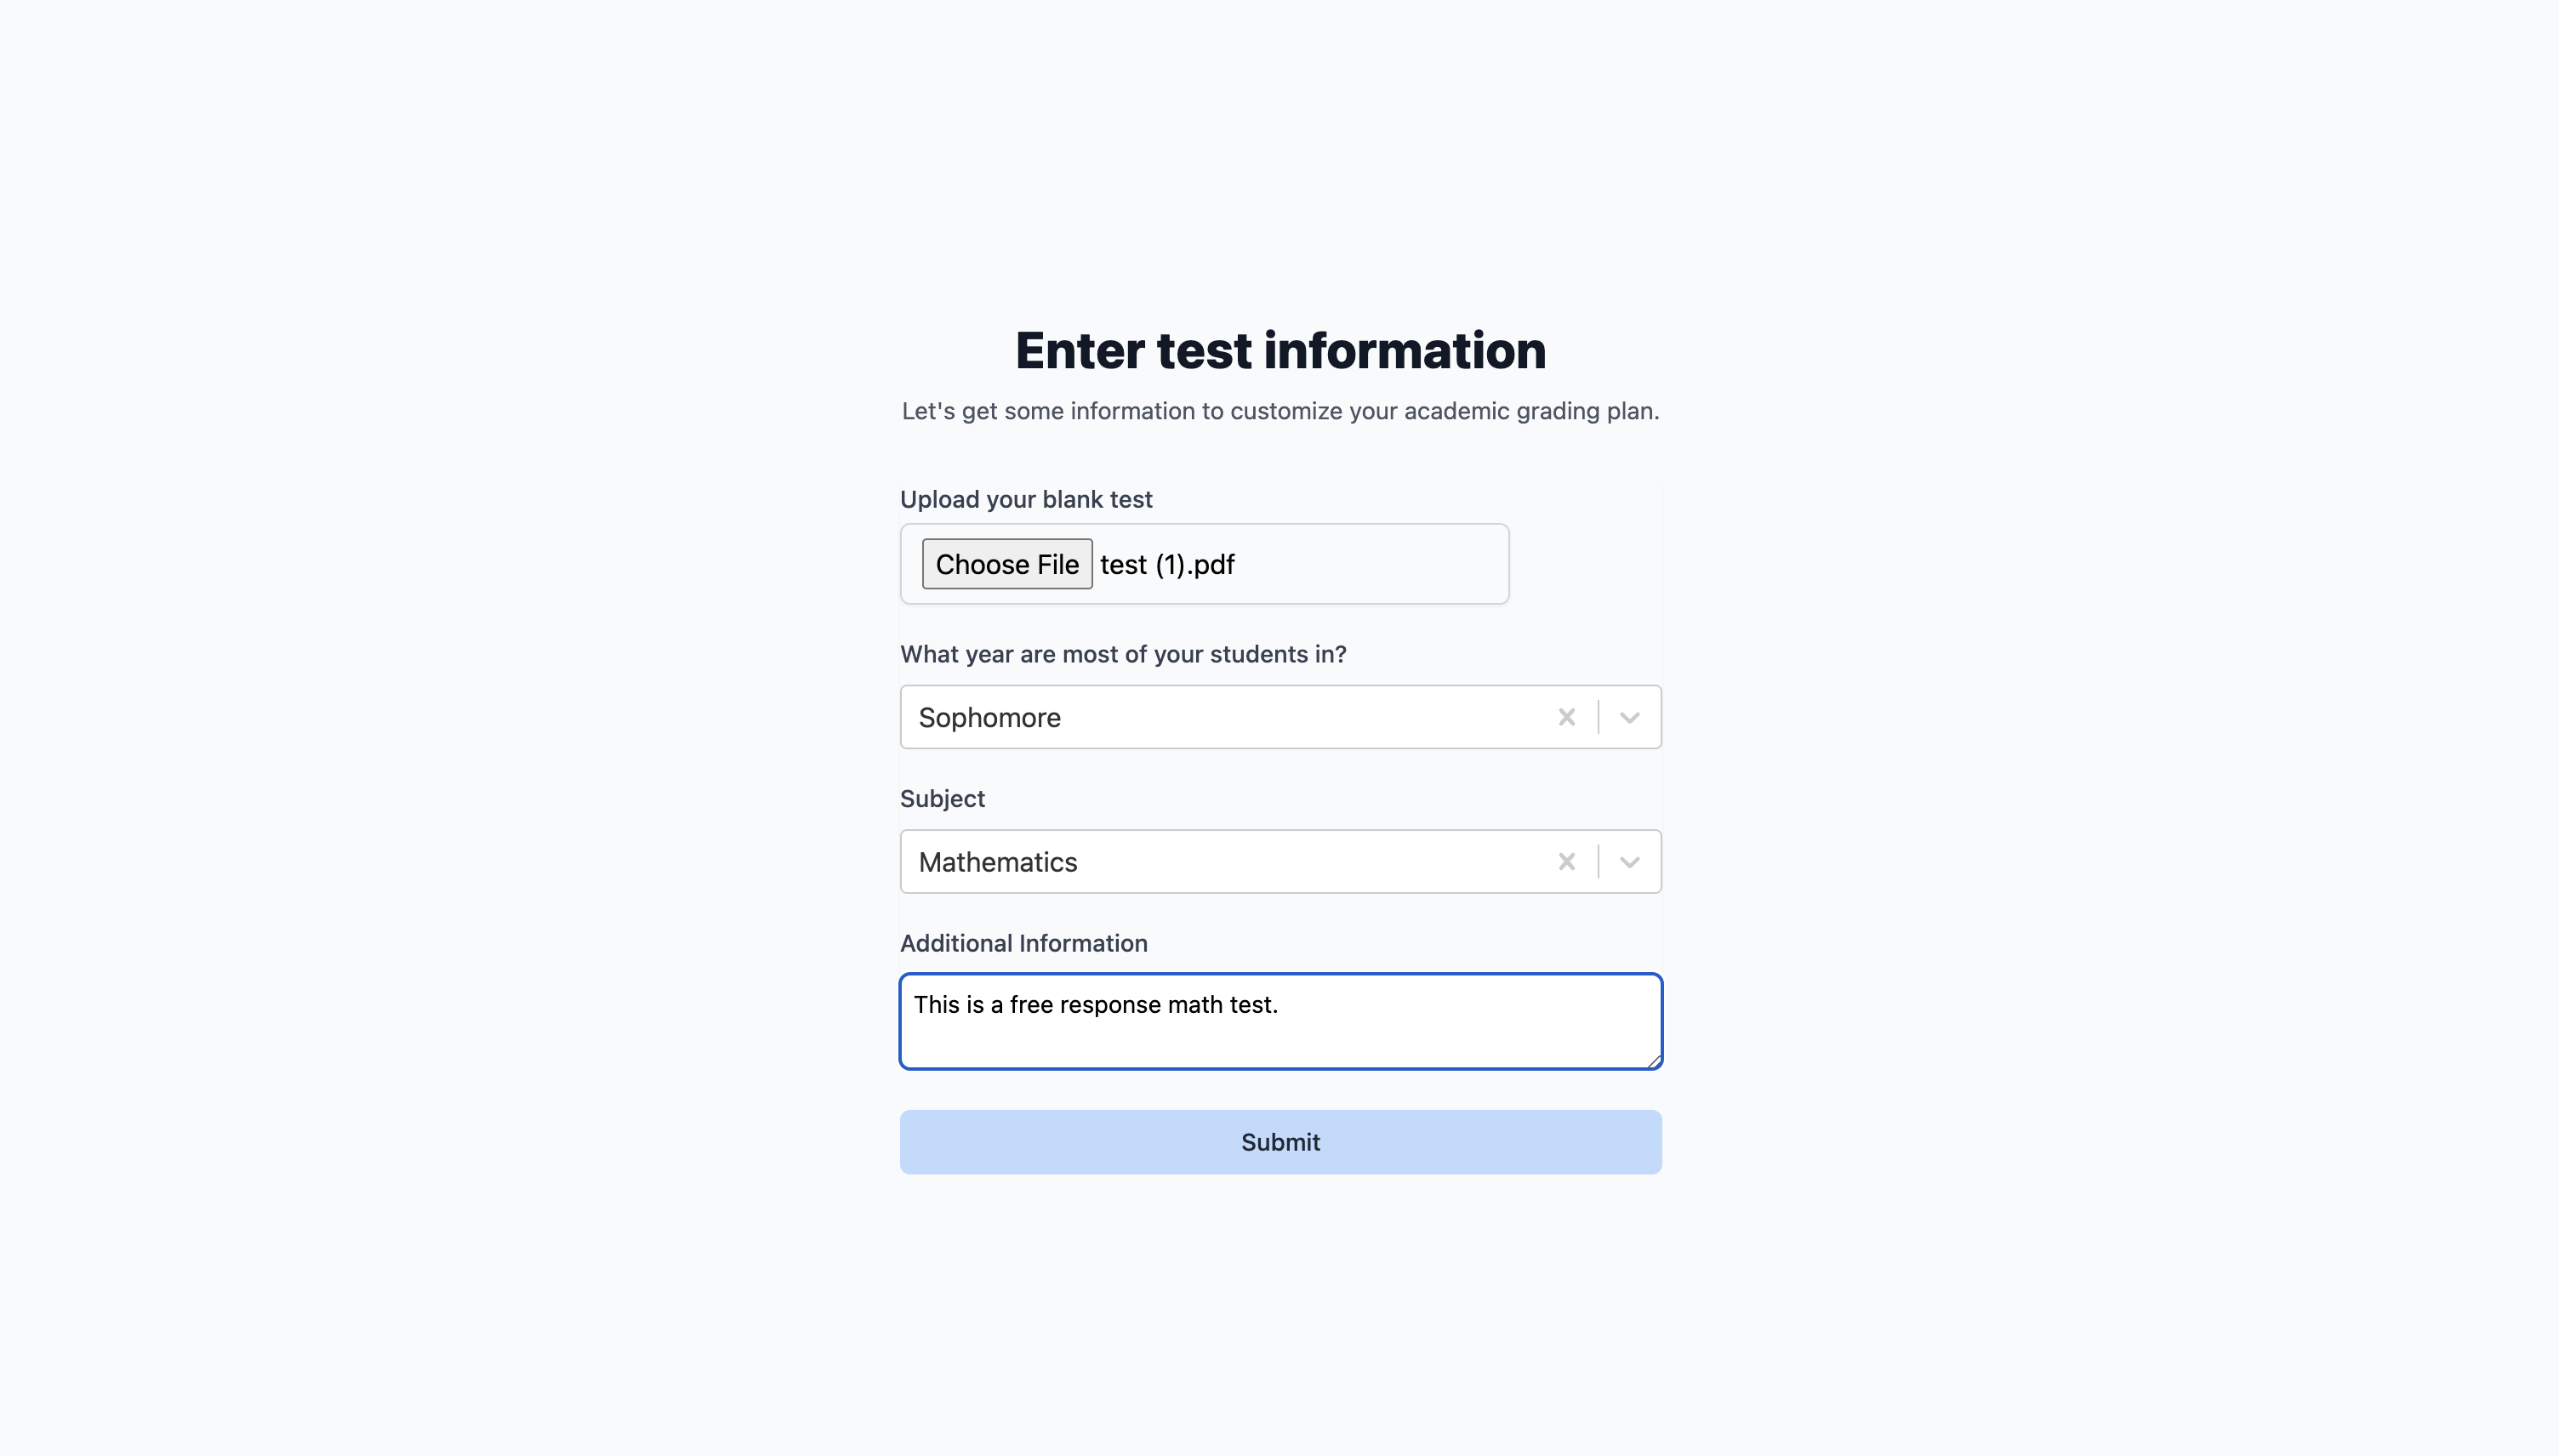Click the test (1).pdf file name
Screen dimensions: 2559x1456
[1167, 564]
